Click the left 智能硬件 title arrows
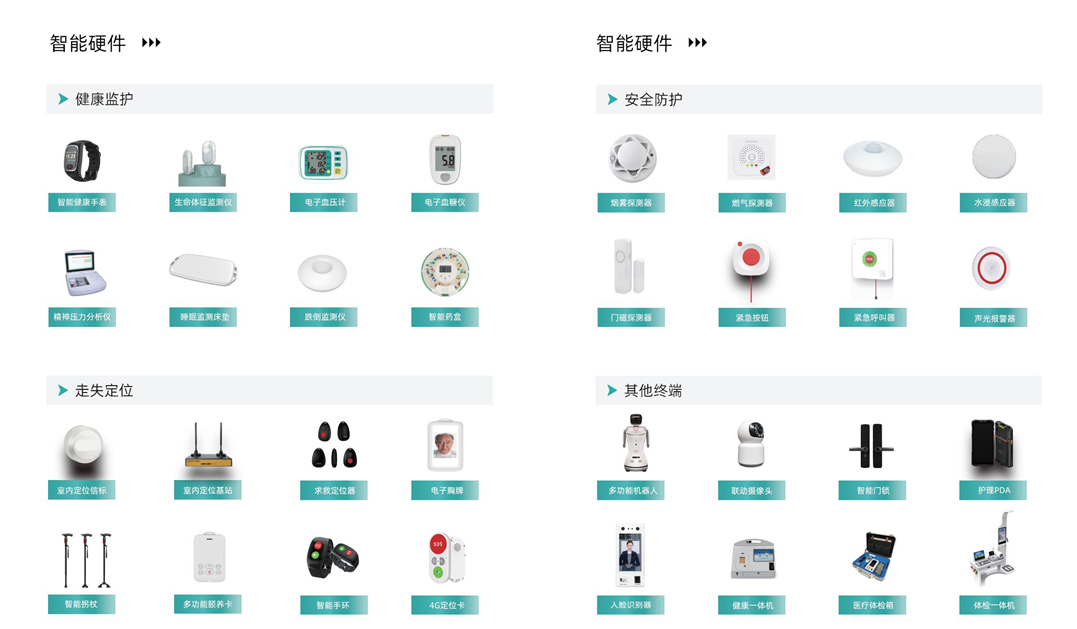1077x629 pixels. tap(151, 43)
